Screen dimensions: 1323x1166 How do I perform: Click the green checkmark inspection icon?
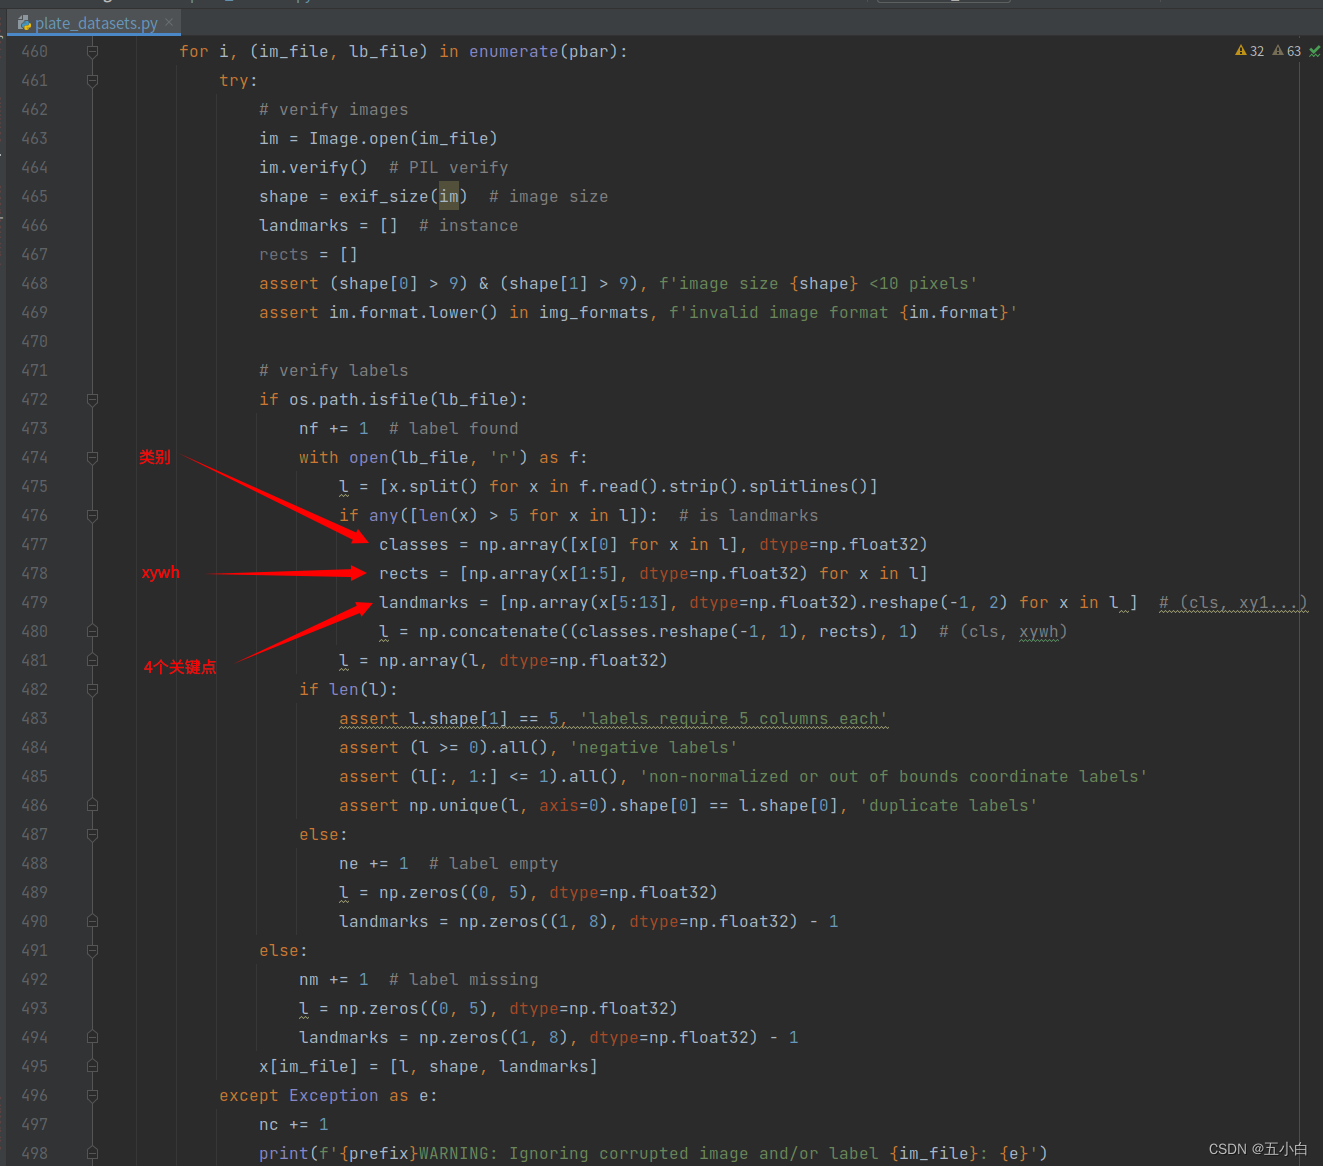click(x=1314, y=51)
